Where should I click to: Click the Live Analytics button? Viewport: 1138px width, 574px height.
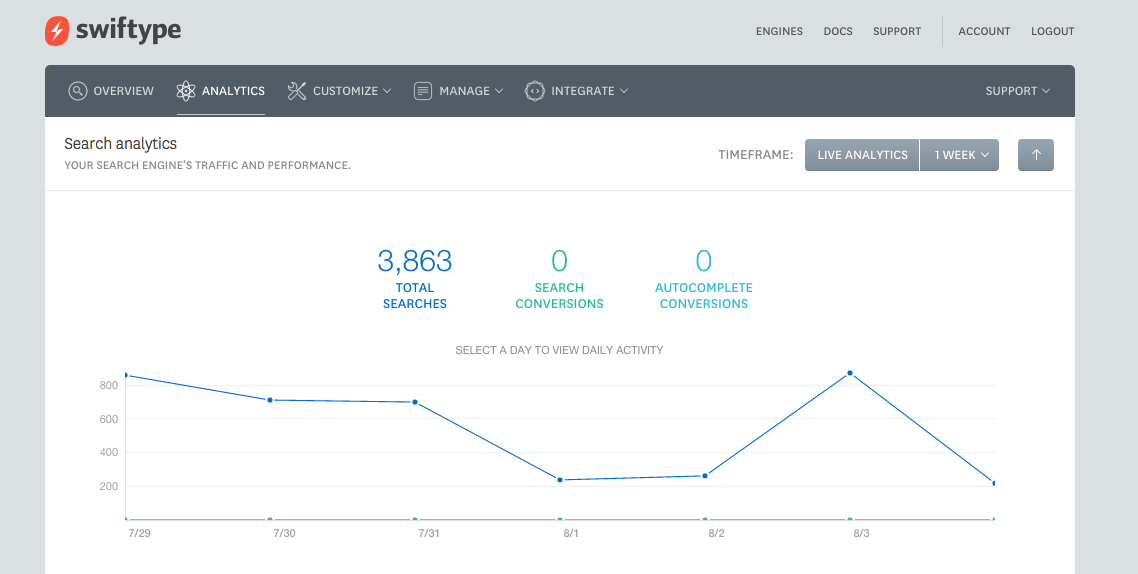pos(862,155)
